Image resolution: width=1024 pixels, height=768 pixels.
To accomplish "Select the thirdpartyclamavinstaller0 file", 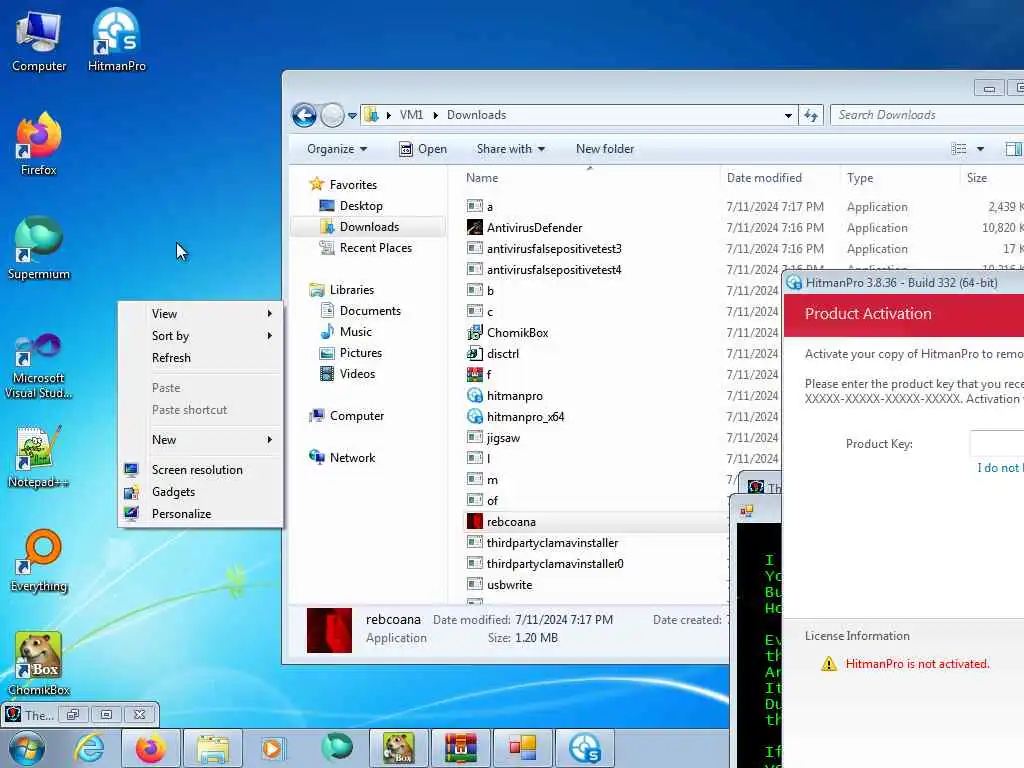I will click(x=545, y=564).
